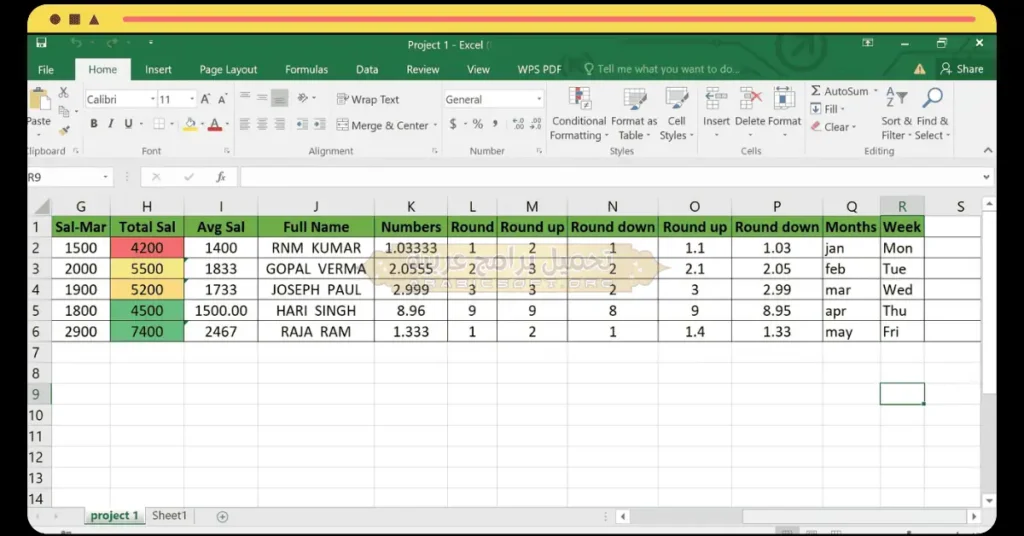Toggle Bold formatting

click(94, 123)
